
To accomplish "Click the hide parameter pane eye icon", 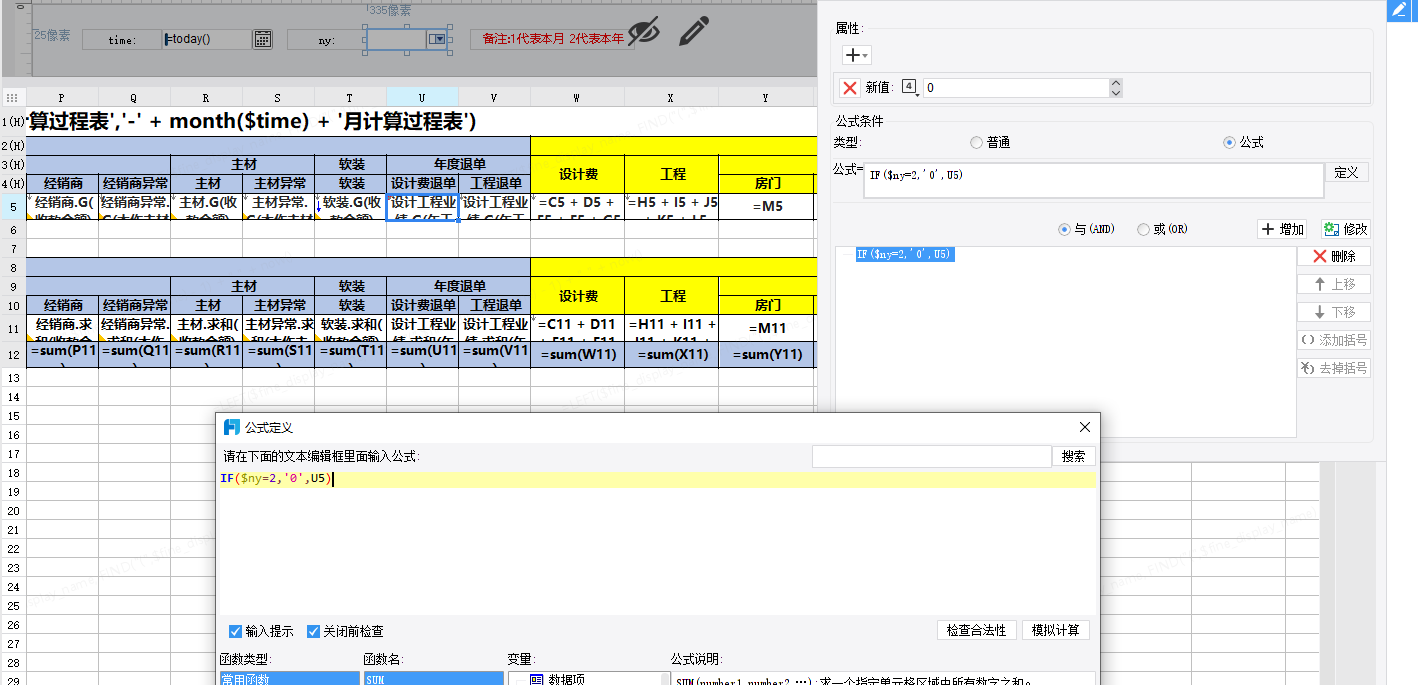I will 646,30.
